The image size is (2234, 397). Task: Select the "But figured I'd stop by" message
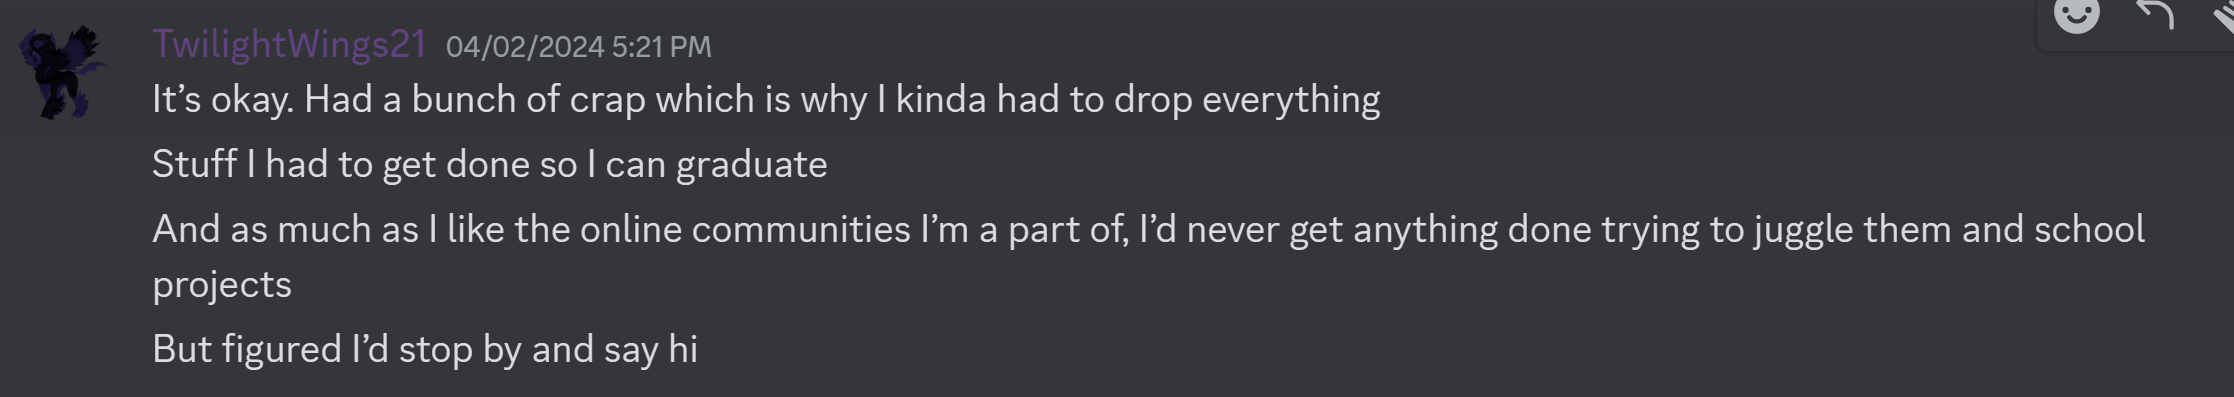[425, 349]
